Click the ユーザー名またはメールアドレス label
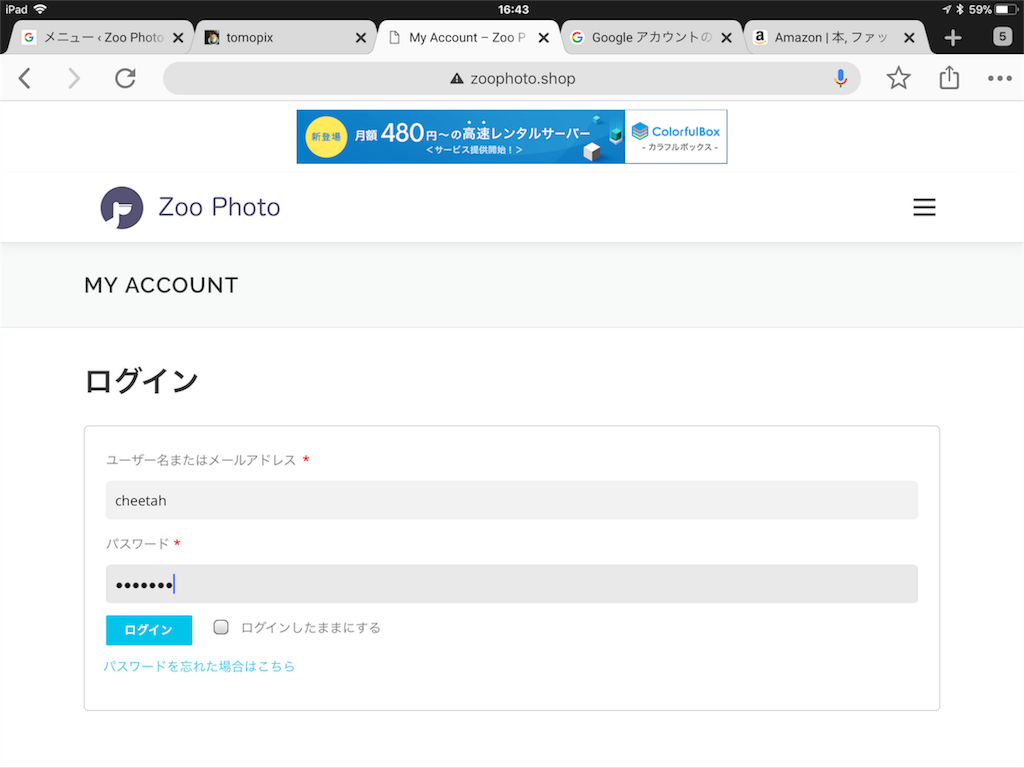 [201, 460]
